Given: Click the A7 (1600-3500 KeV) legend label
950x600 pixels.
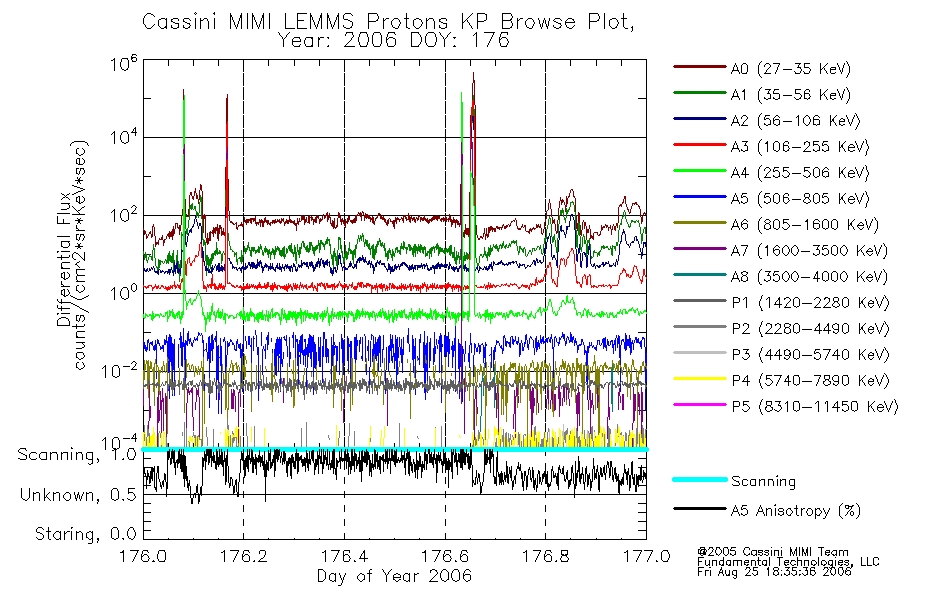Looking at the screenshot, I should [809, 250].
